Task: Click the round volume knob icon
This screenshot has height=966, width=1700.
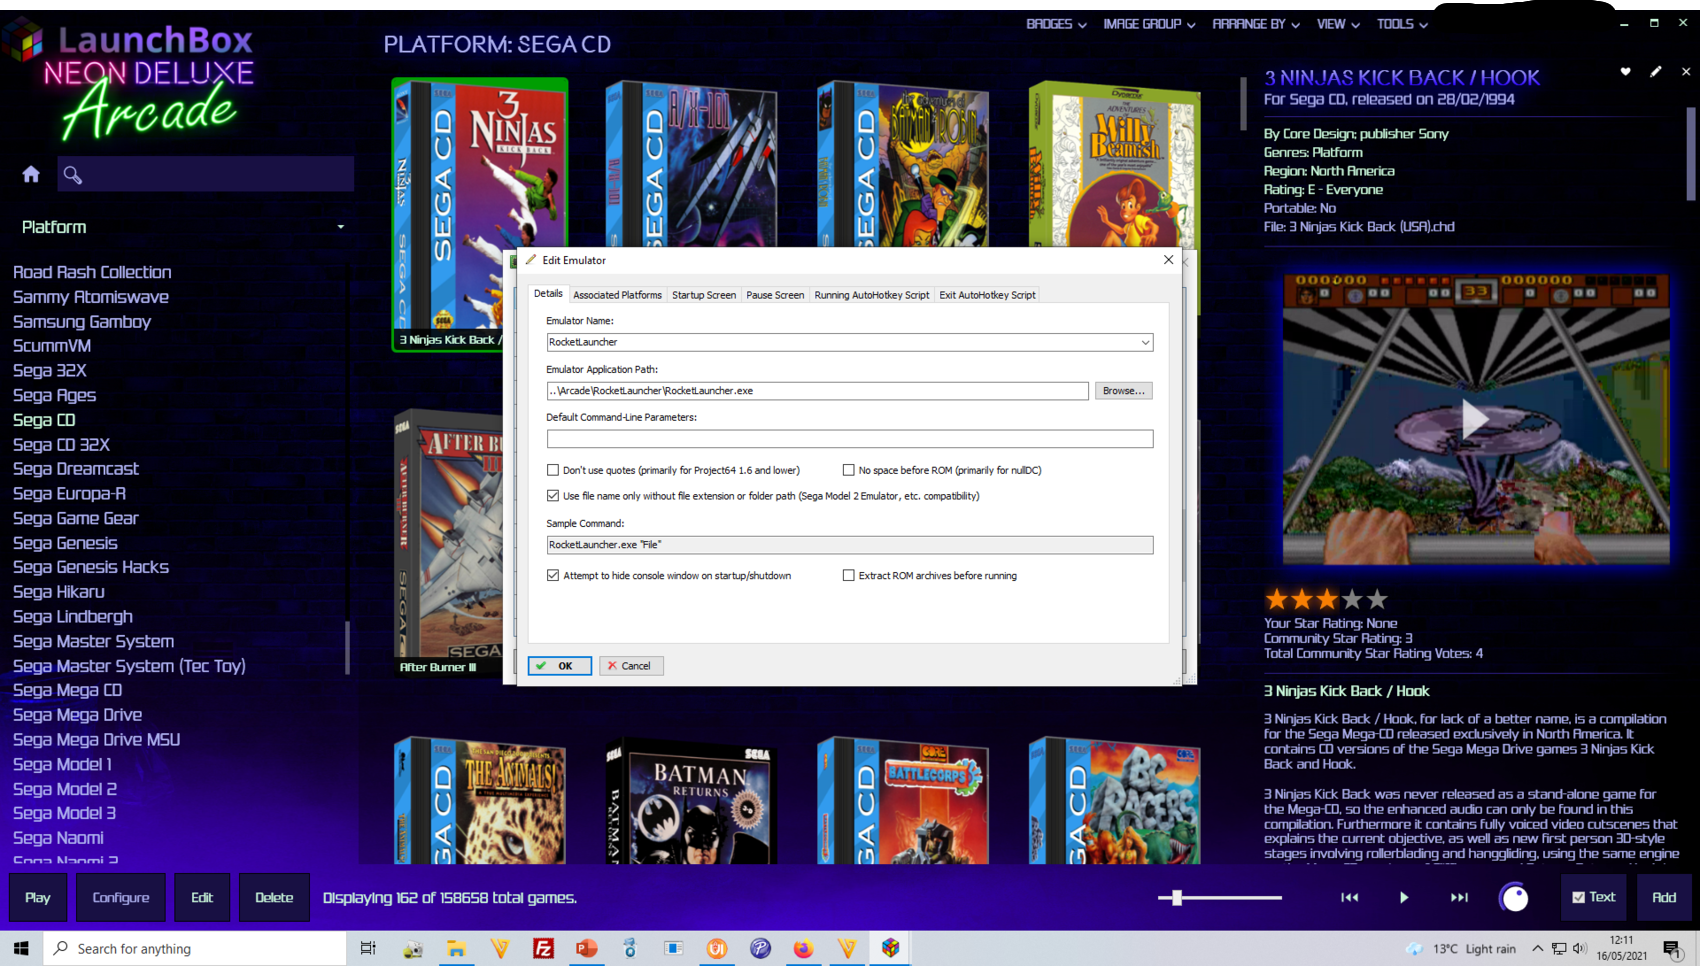Action: [1514, 898]
